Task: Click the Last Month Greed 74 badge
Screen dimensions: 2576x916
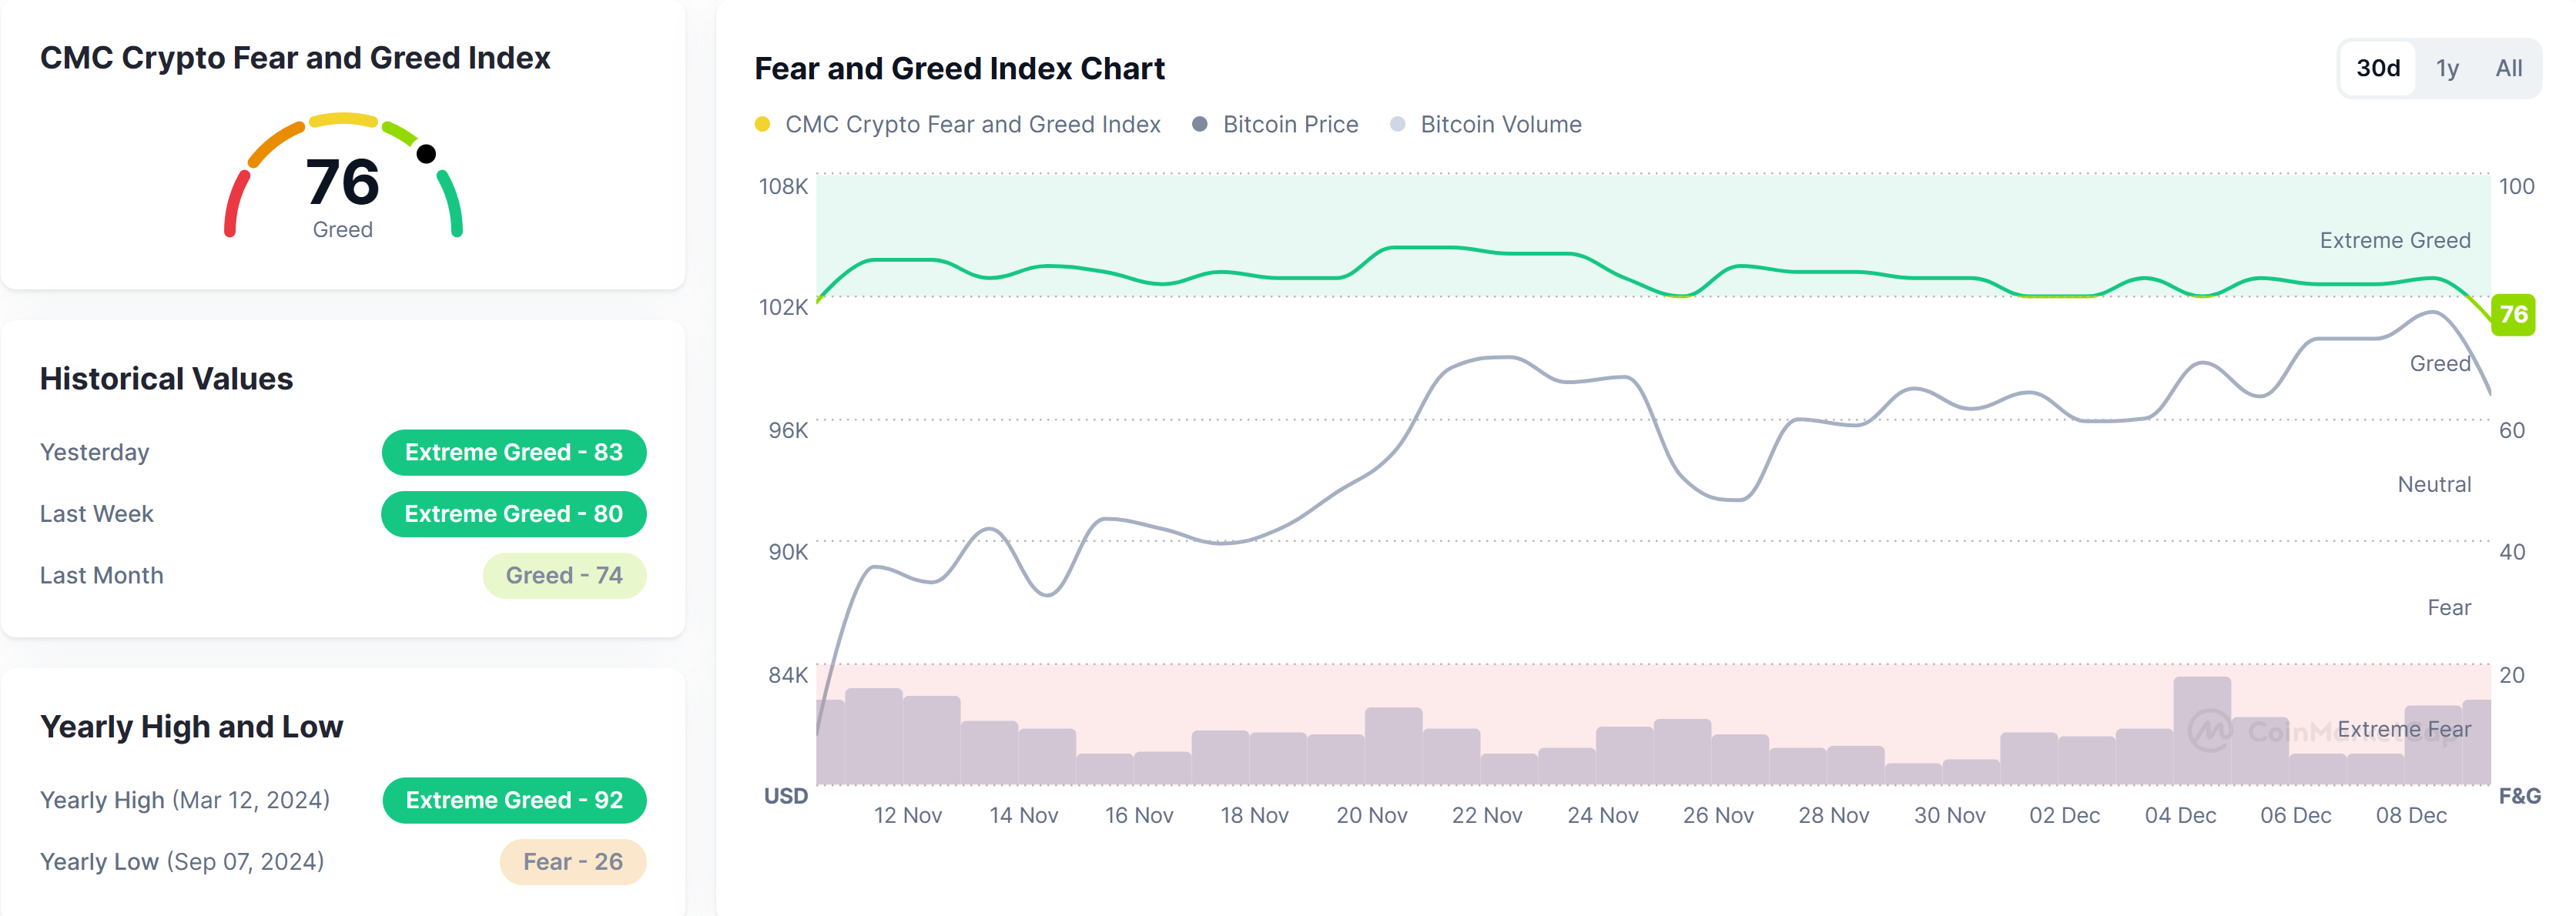Action: (564, 576)
